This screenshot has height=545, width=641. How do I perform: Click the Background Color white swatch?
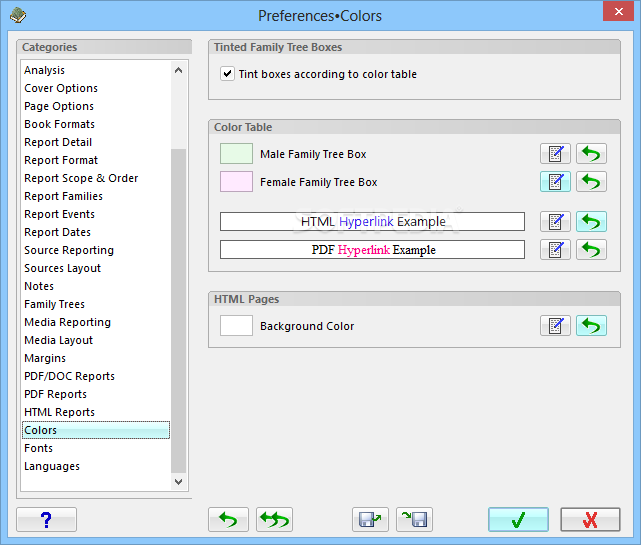[236, 325]
